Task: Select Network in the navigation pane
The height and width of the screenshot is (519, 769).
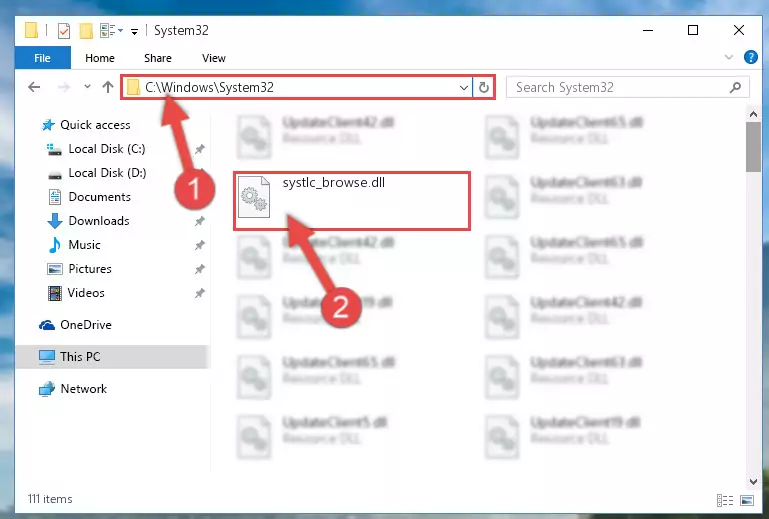Action: 83,389
